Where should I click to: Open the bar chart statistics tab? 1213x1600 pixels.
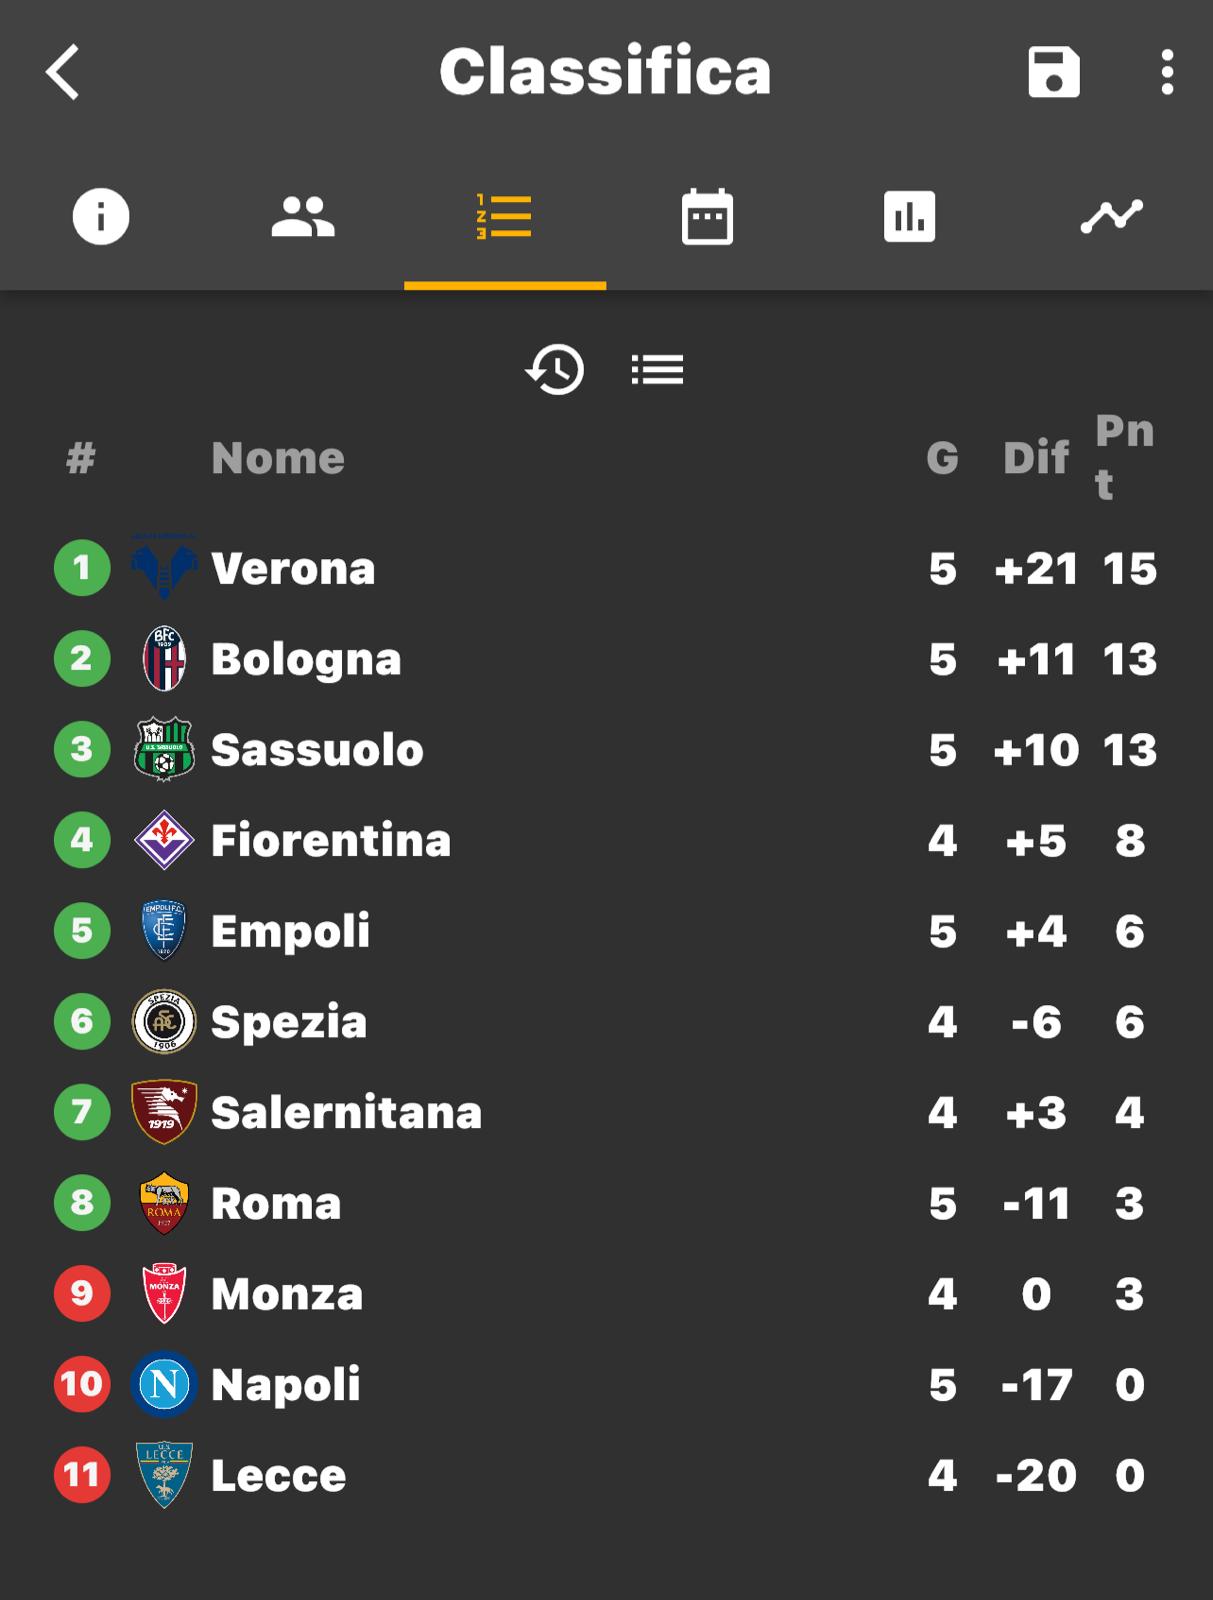point(909,216)
